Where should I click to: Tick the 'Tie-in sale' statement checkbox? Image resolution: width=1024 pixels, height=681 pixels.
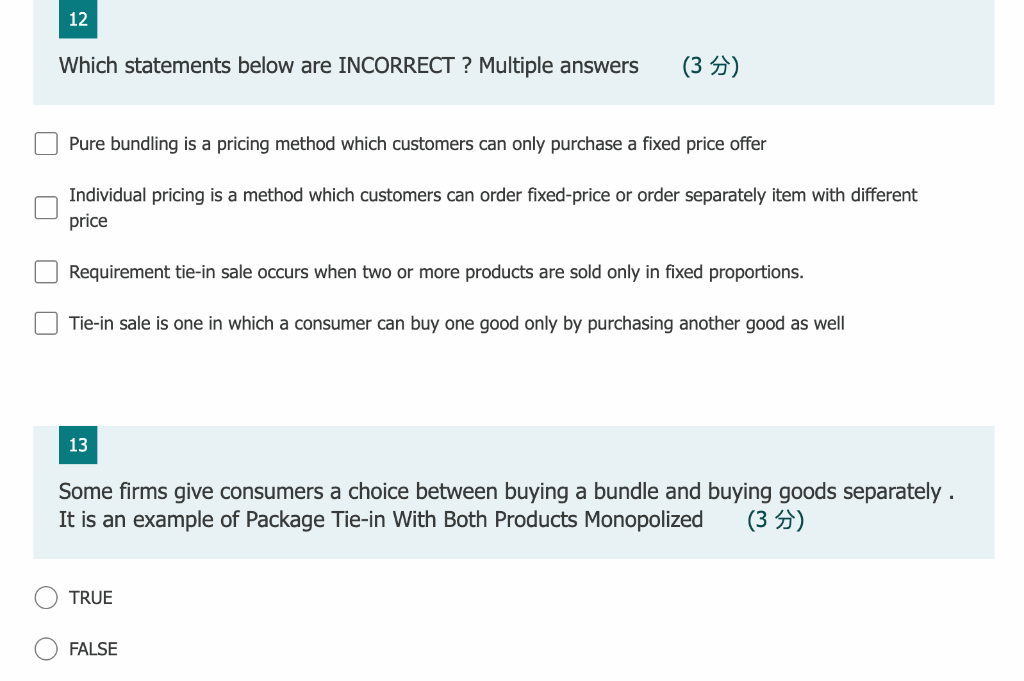pyautogui.click(x=46, y=323)
